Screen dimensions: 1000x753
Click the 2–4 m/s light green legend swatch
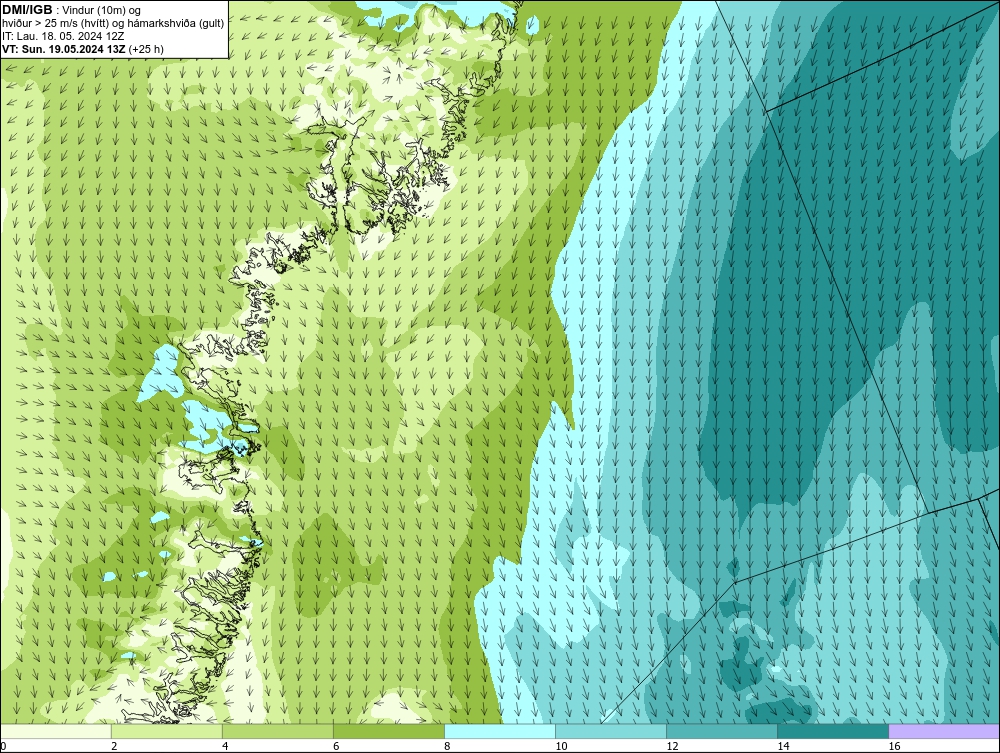pos(166,731)
